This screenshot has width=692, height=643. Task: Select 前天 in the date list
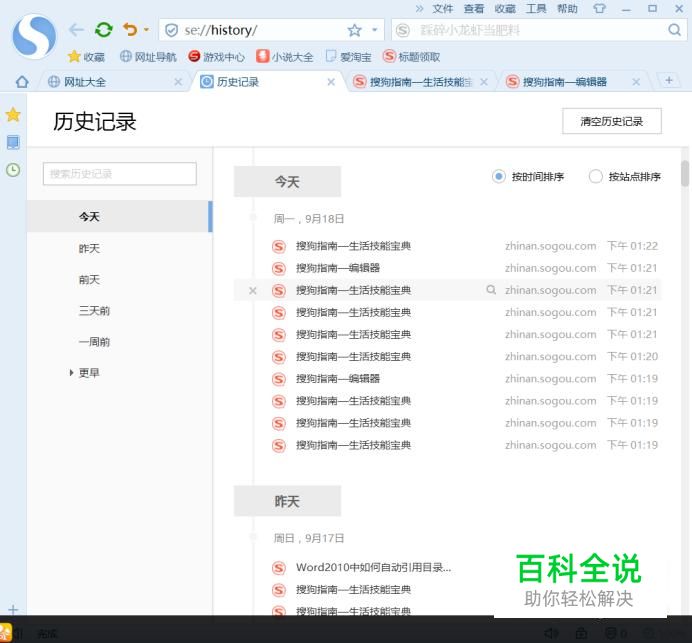tap(90, 279)
